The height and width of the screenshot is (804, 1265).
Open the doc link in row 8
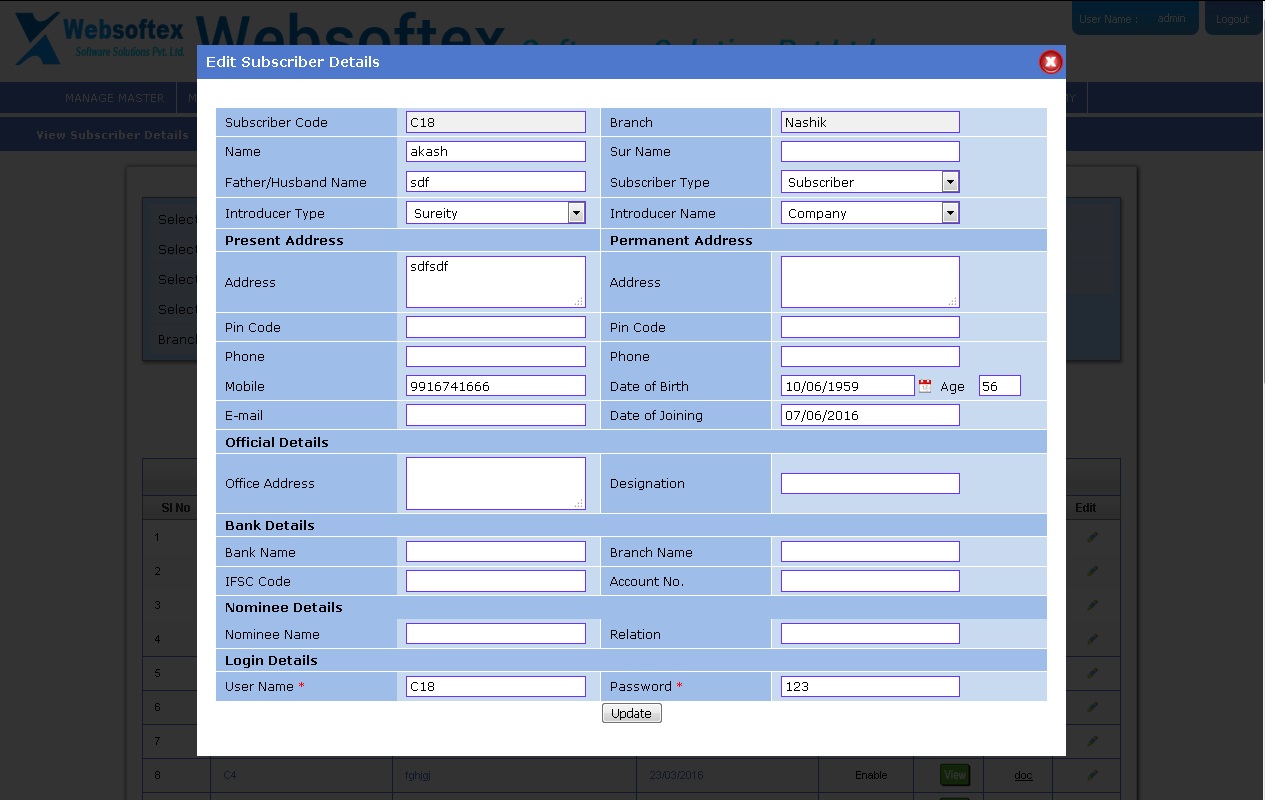pos(1023,775)
